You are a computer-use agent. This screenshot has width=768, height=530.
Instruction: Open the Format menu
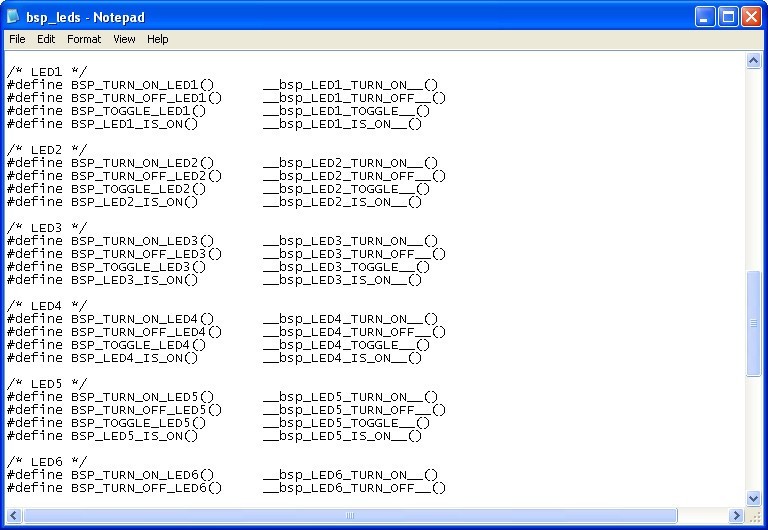pos(84,39)
